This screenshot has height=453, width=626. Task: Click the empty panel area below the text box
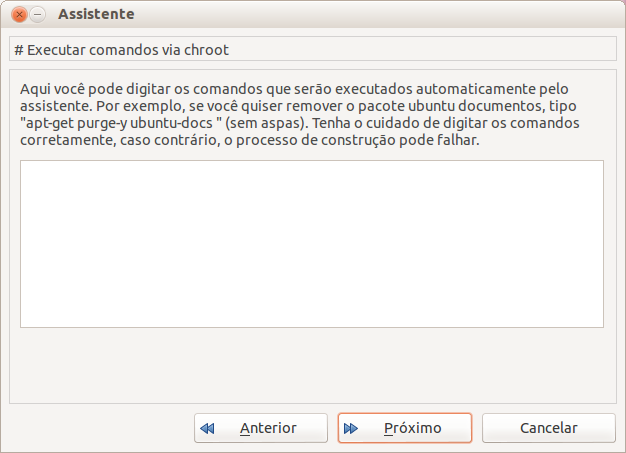point(312,365)
